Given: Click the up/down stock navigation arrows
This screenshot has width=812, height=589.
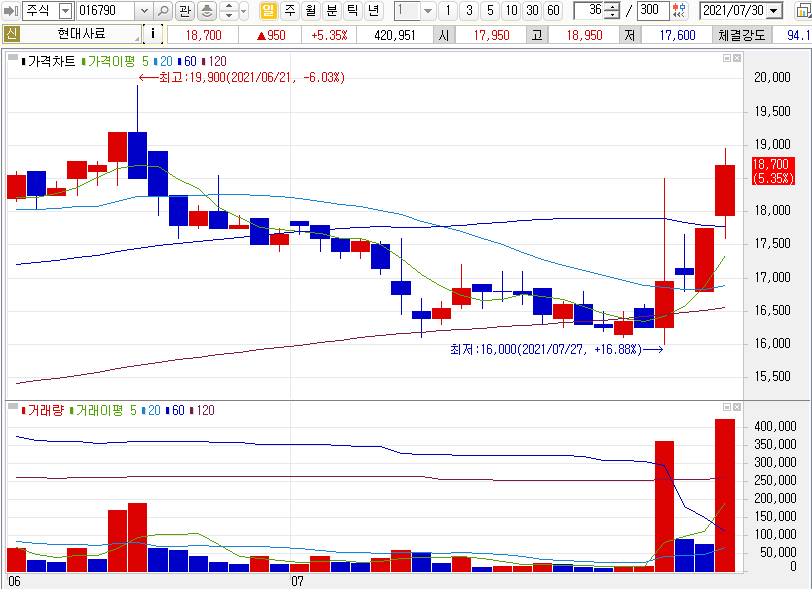Looking at the screenshot, I should point(229,10).
